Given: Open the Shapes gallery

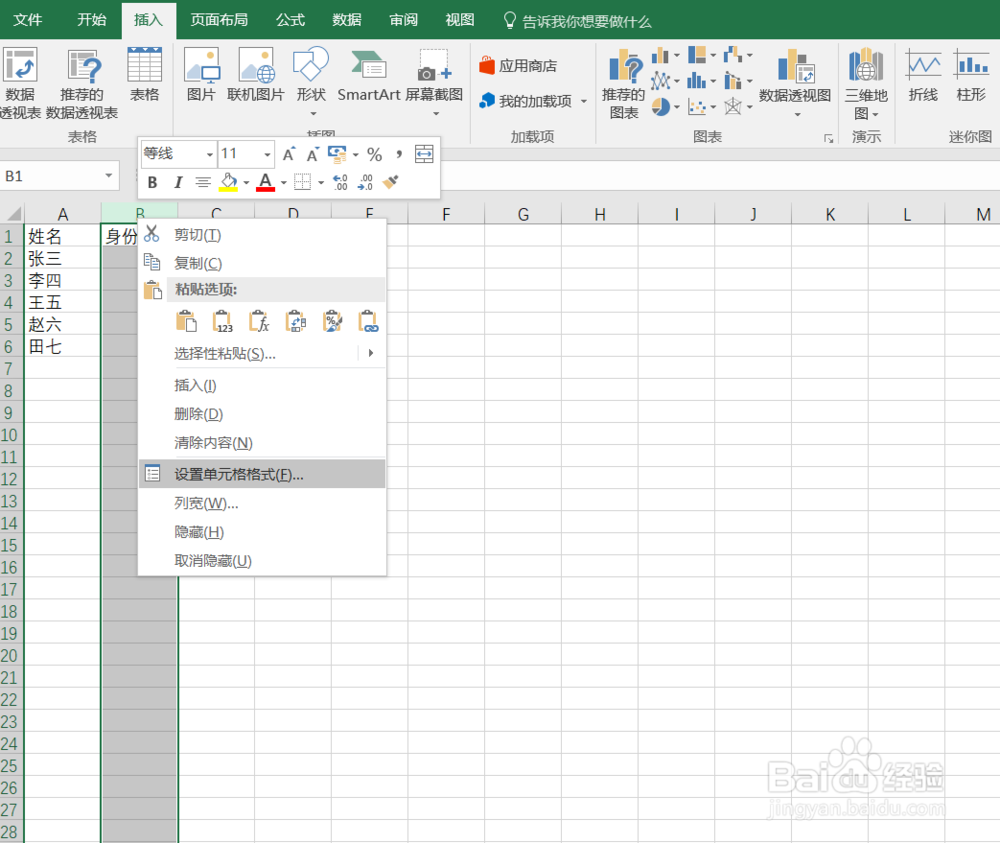Looking at the screenshot, I should (x=311, y=82).
